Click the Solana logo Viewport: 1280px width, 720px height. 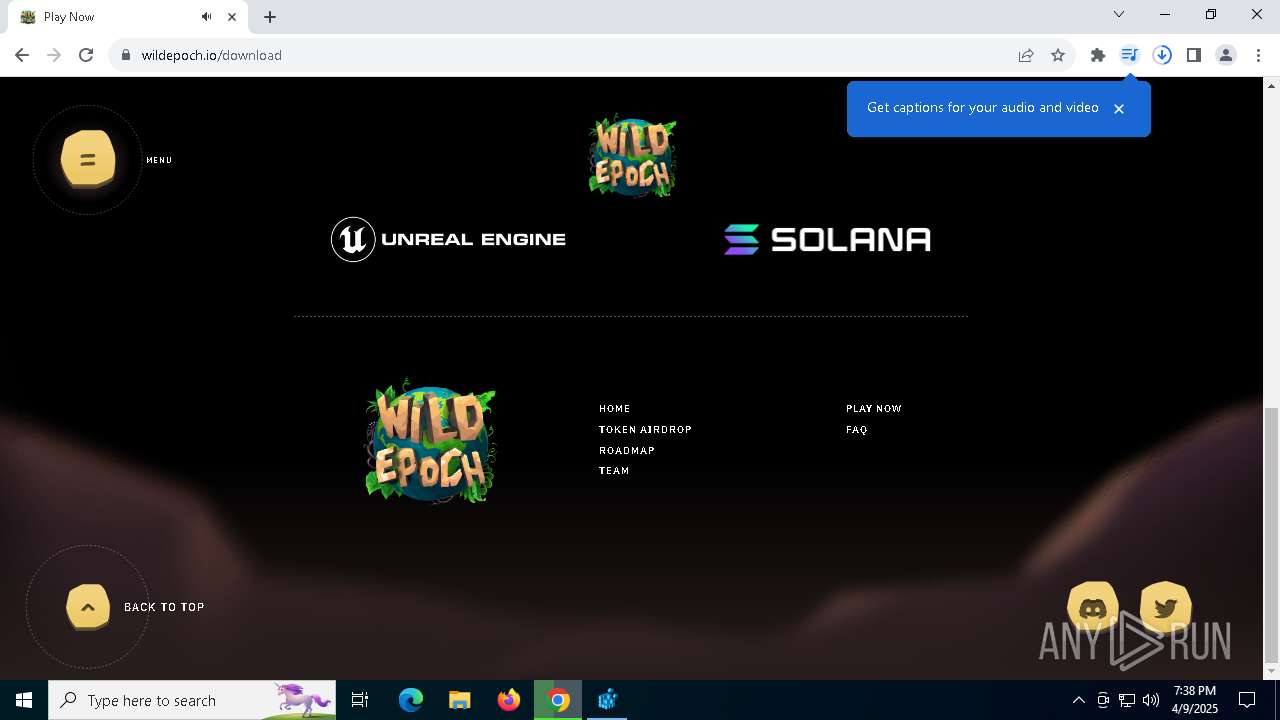[827, 239]
